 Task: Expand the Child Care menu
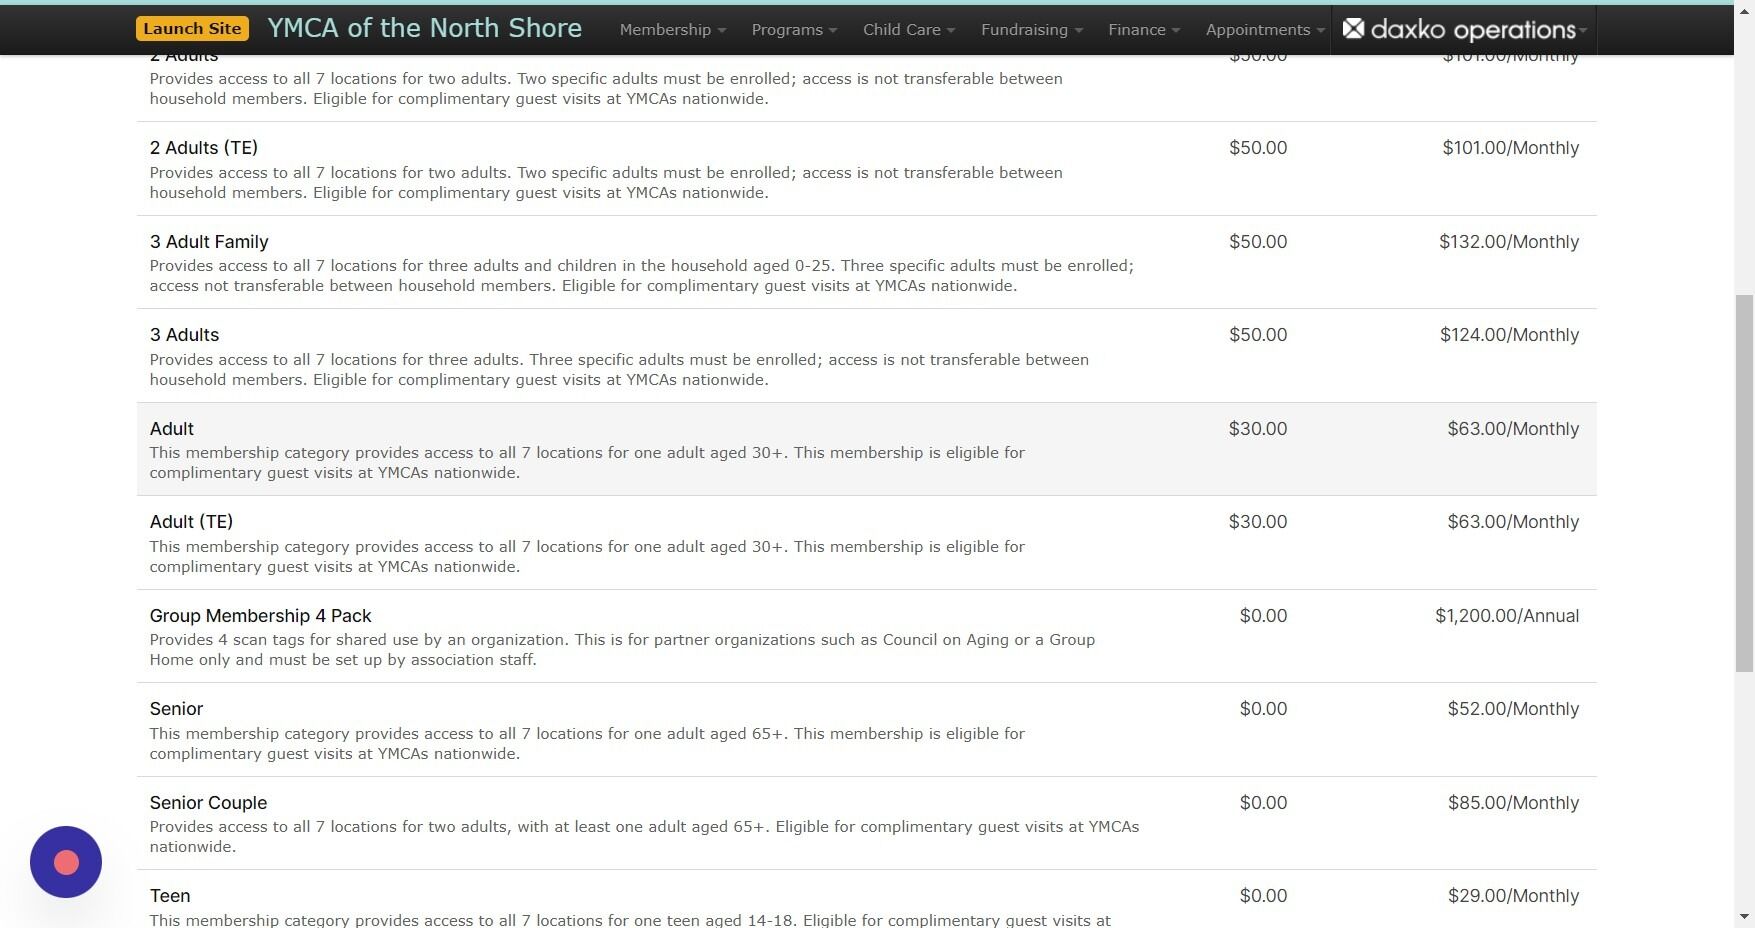click(x=907, y=29)
